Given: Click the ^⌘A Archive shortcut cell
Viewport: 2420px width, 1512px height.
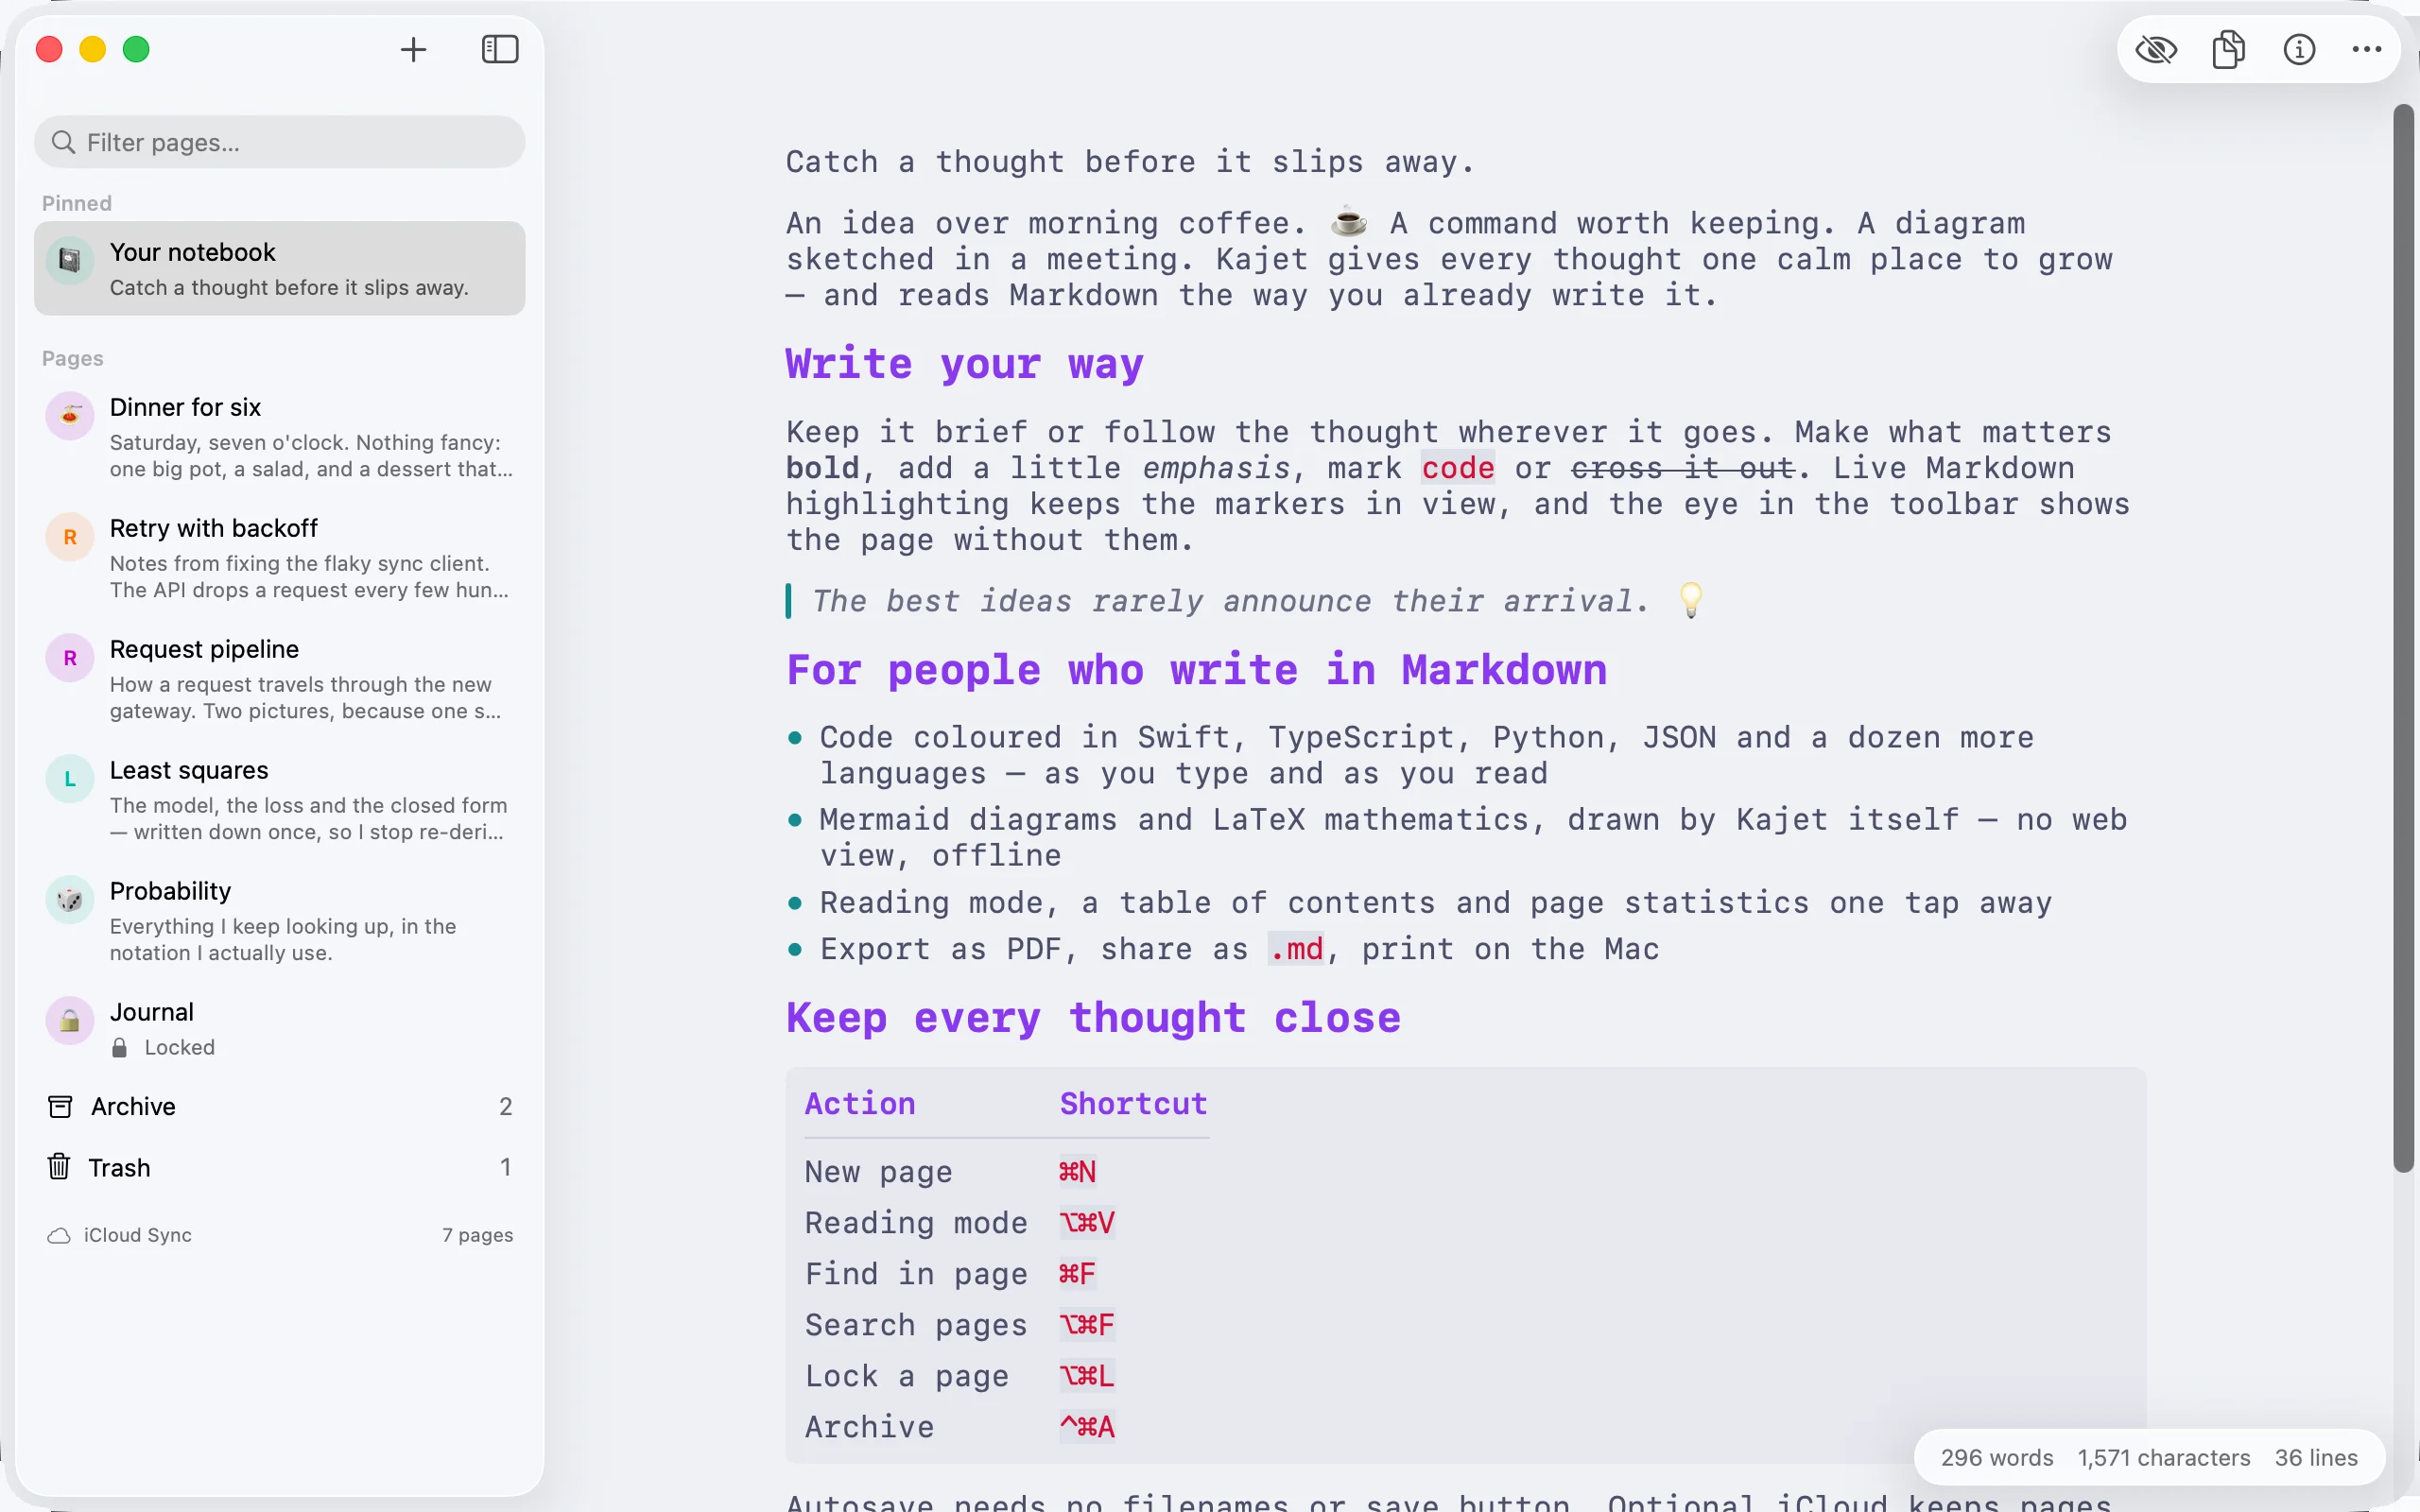Looking at the screenshot, I should [x=1086, y=1427].
